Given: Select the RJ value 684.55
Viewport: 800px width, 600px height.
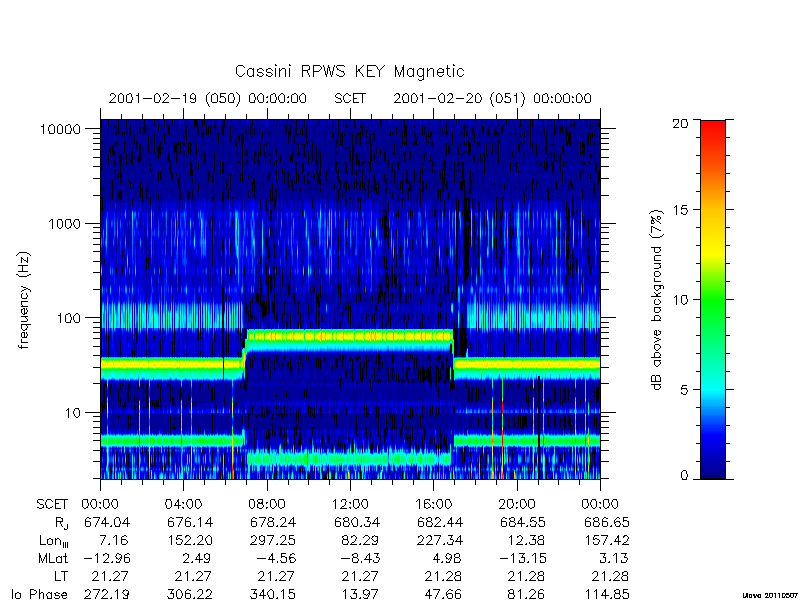Looking at the screenshot, I should pos(523,522).
